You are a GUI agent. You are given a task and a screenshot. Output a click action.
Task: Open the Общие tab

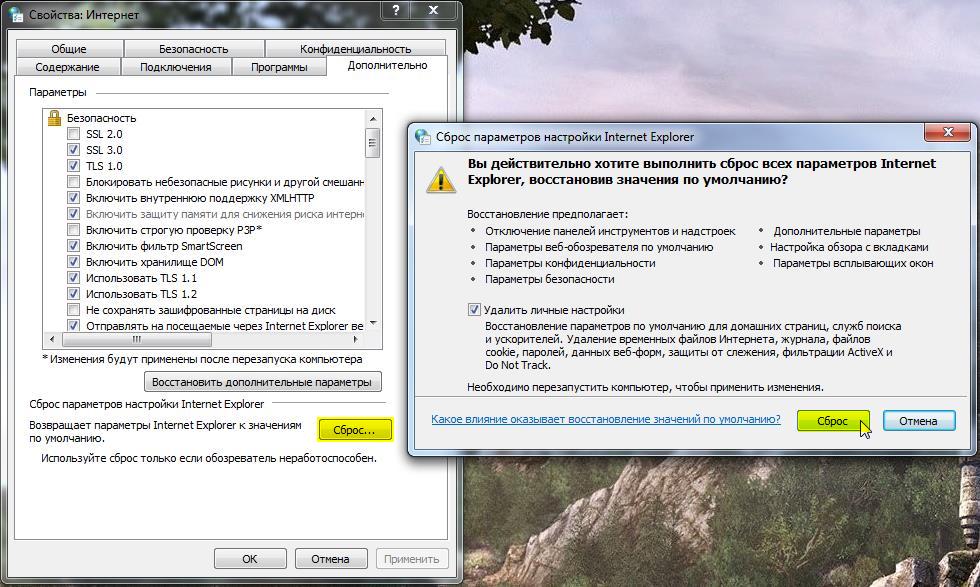pos(69,49)
